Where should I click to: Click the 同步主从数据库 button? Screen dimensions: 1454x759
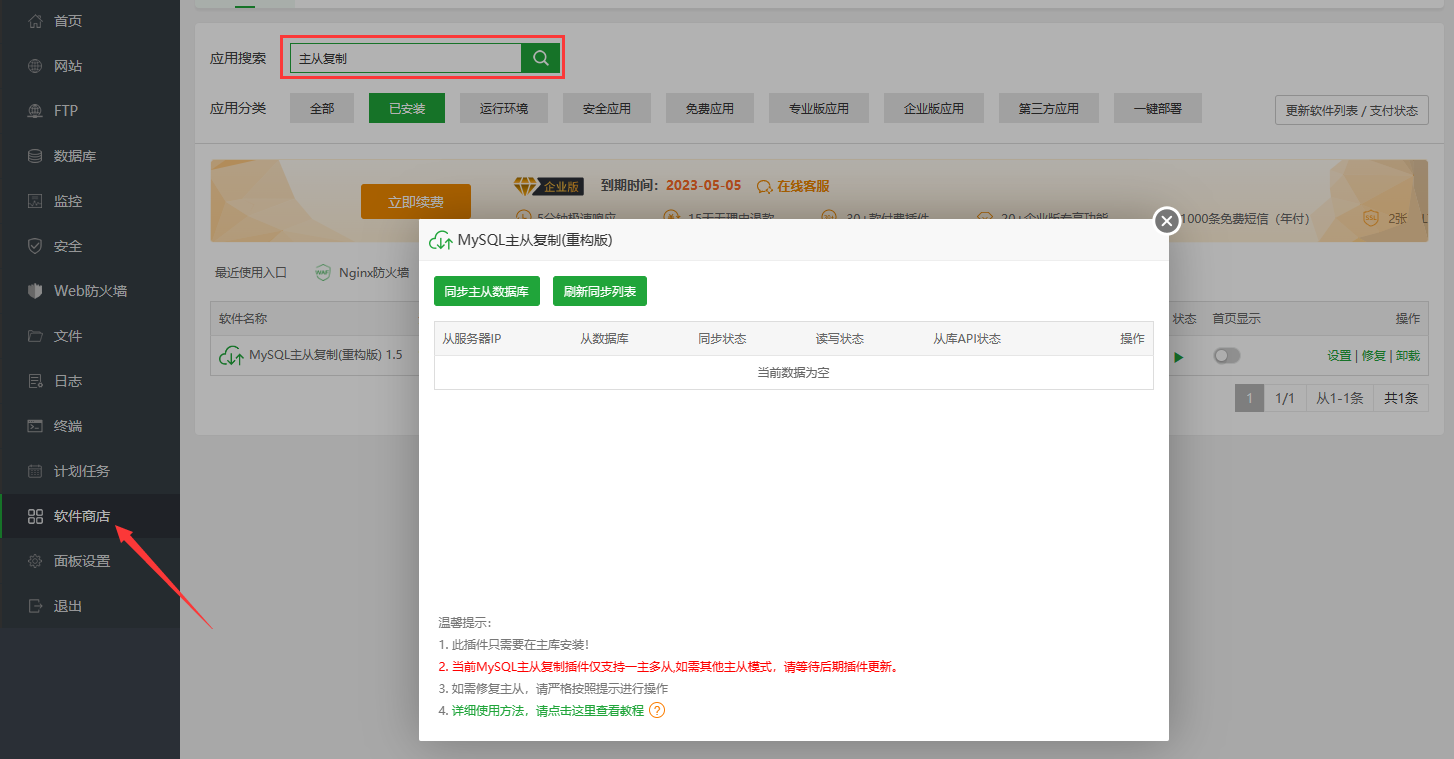[487, 291]
